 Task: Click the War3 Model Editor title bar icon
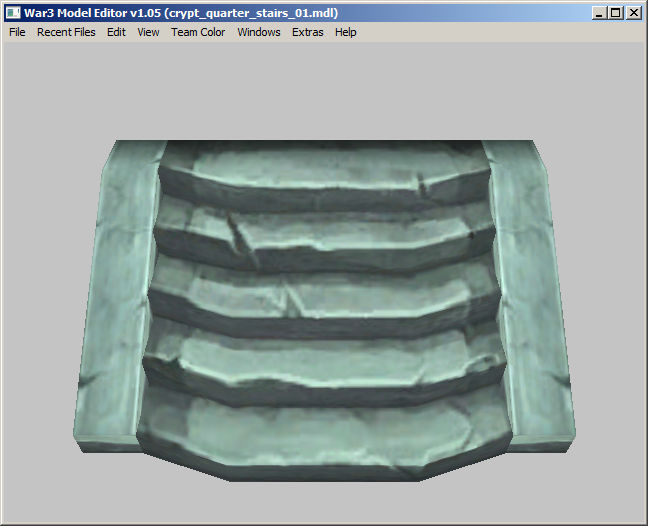point(13,13)
